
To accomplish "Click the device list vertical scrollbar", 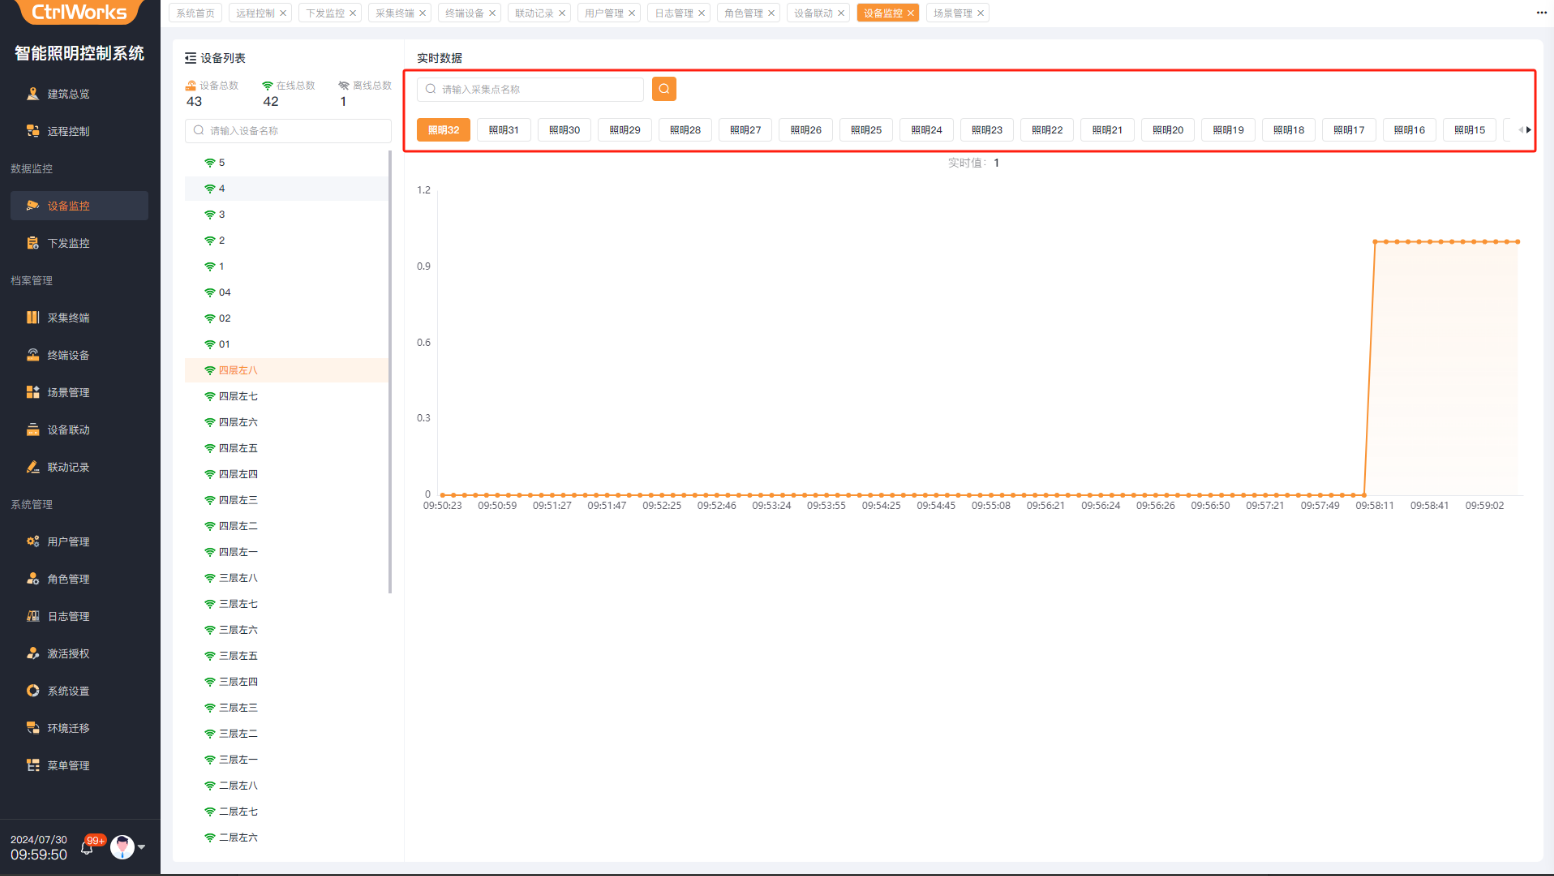I will coord(390,370).
